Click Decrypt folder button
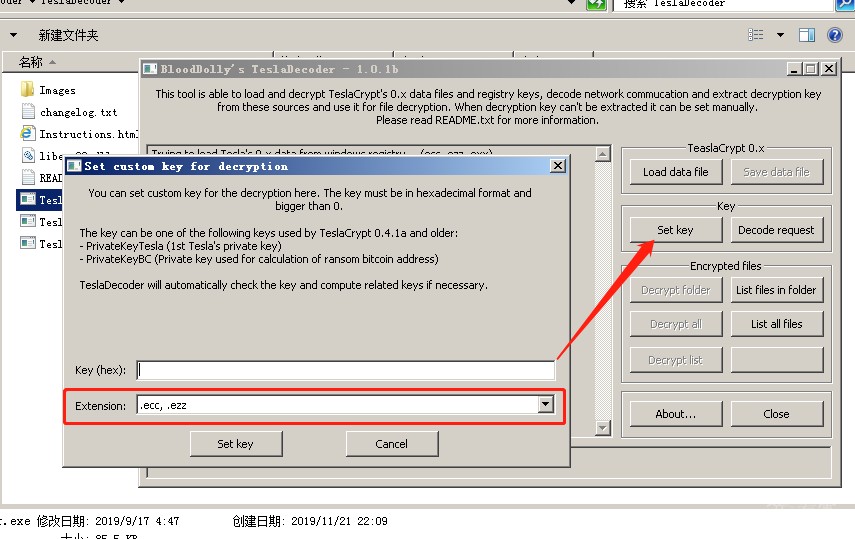This screenshot has height=539, width=855. point(676,290)
